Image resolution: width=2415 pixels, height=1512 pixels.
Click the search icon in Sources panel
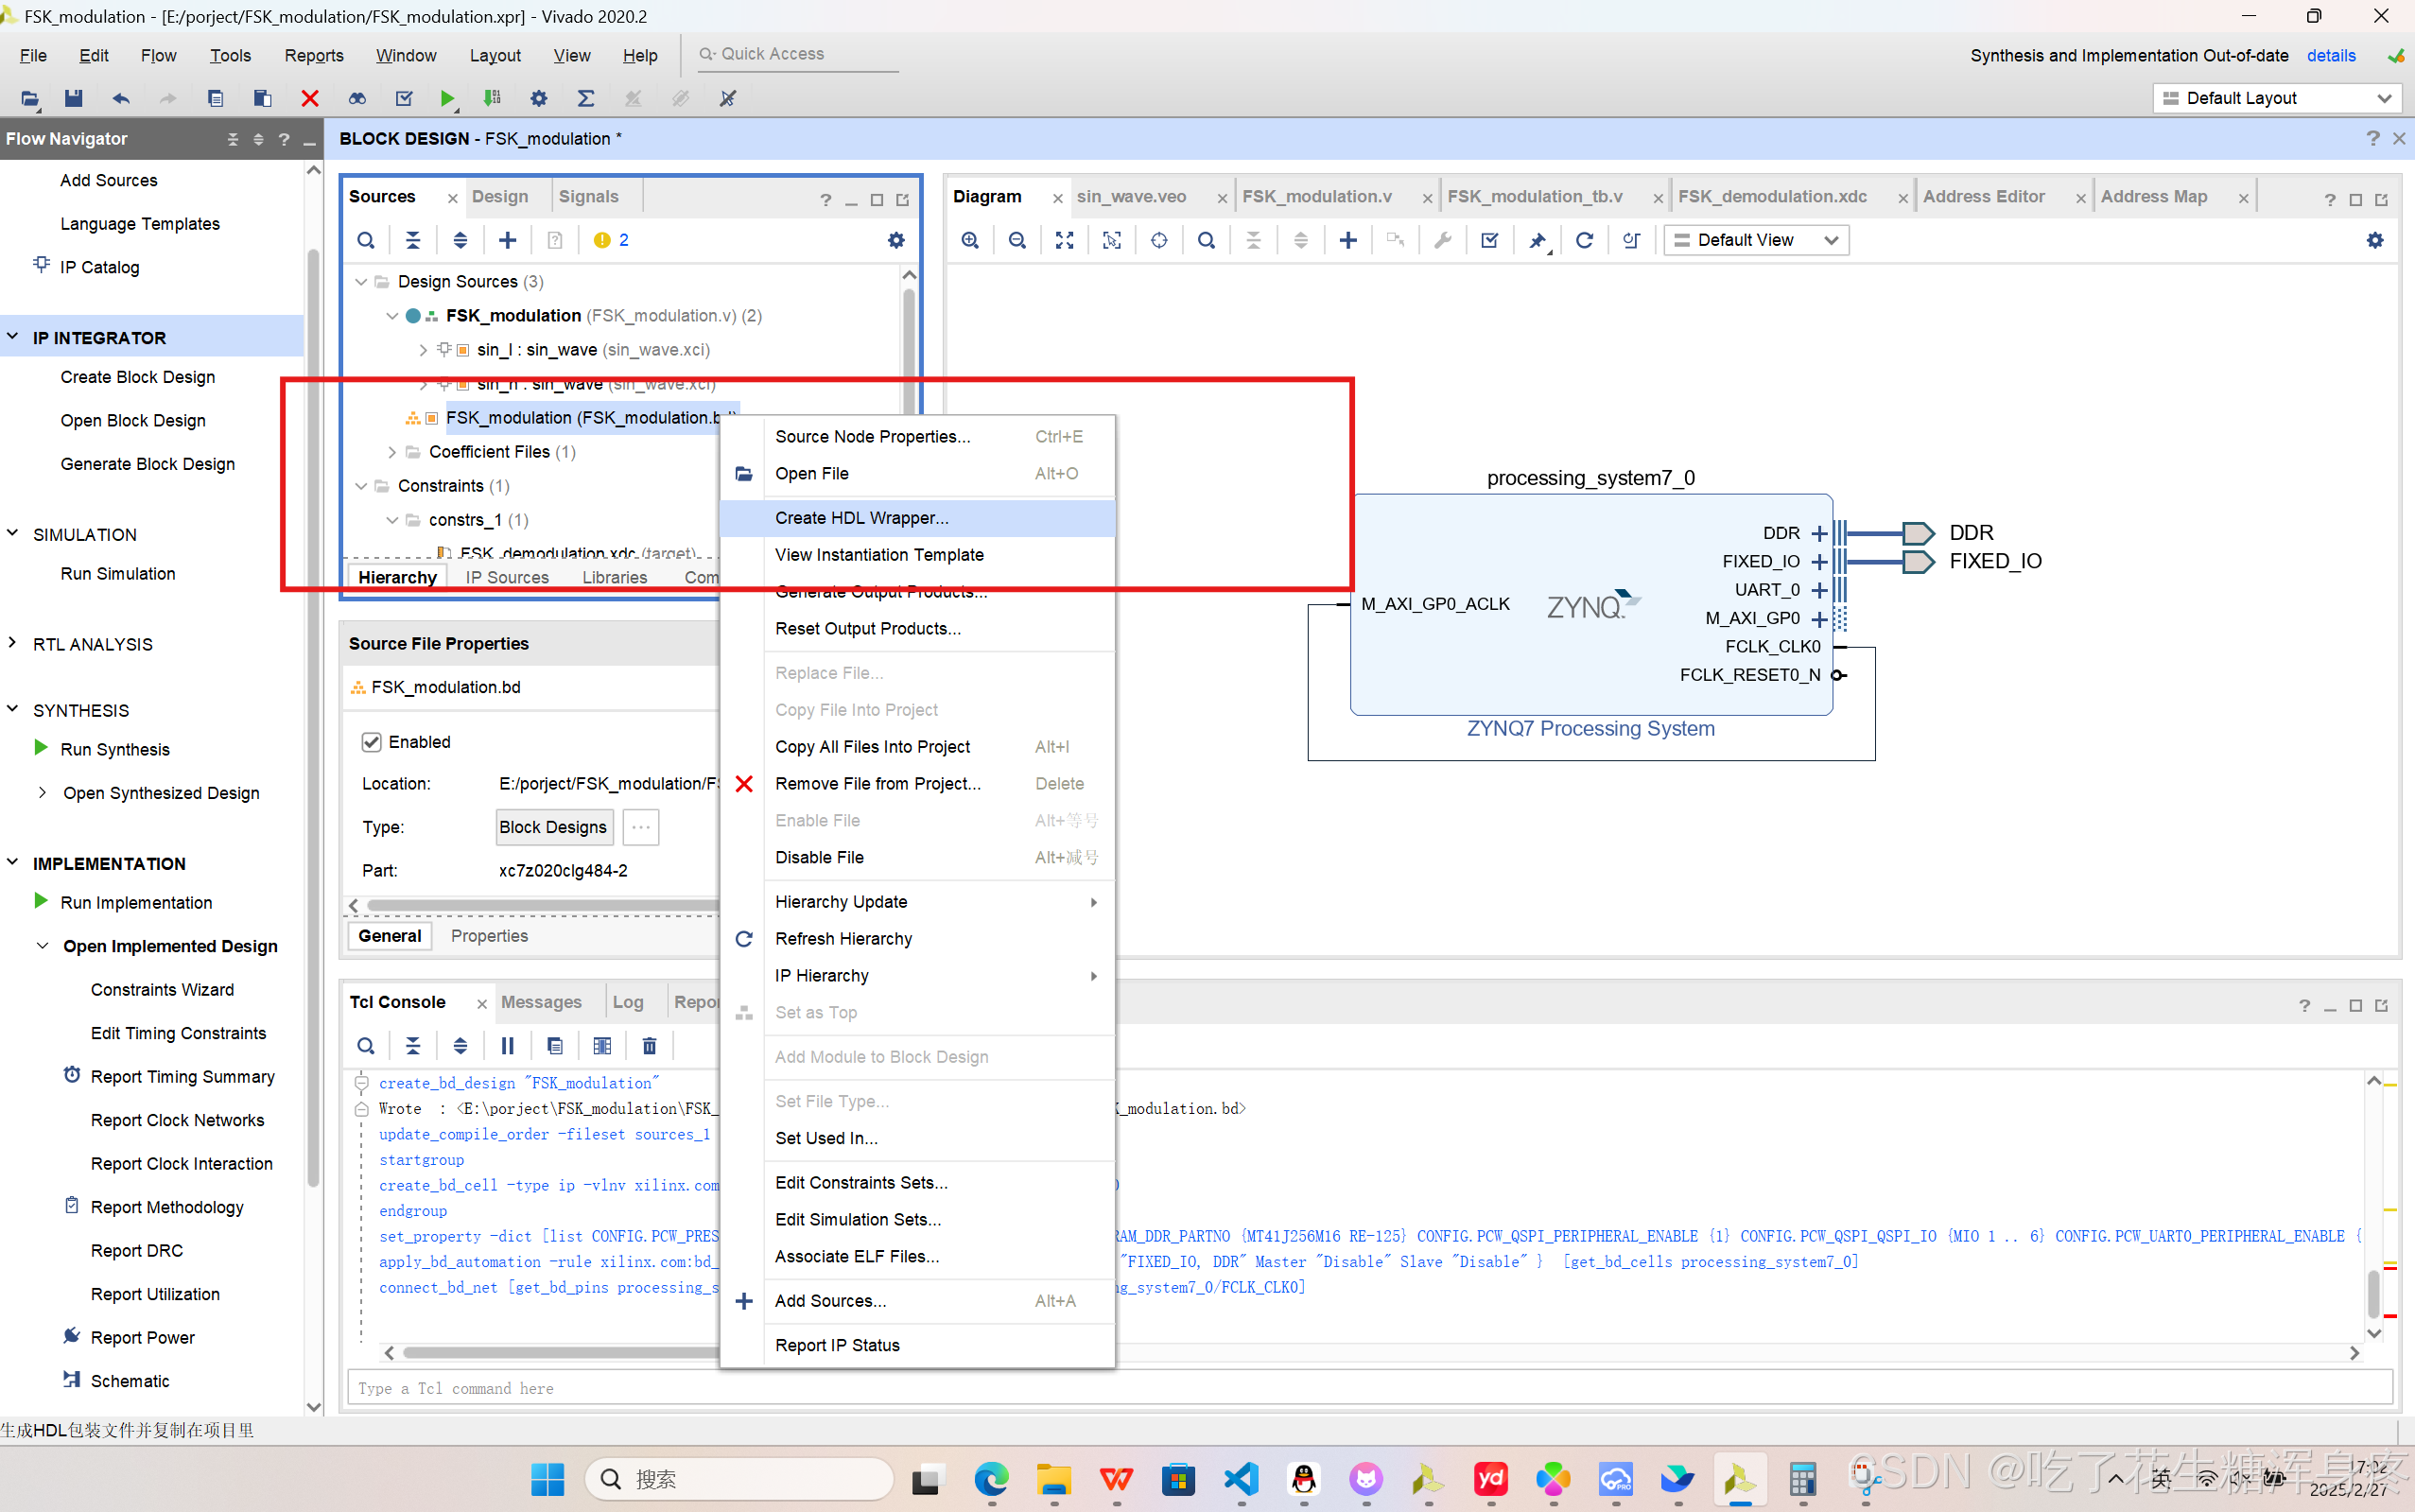pyautogui.click(x=366, y=240)
